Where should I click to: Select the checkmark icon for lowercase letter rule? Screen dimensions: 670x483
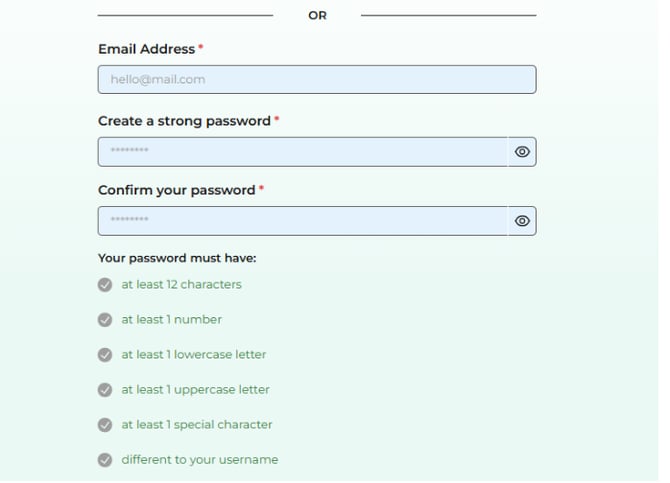(105, 355)
